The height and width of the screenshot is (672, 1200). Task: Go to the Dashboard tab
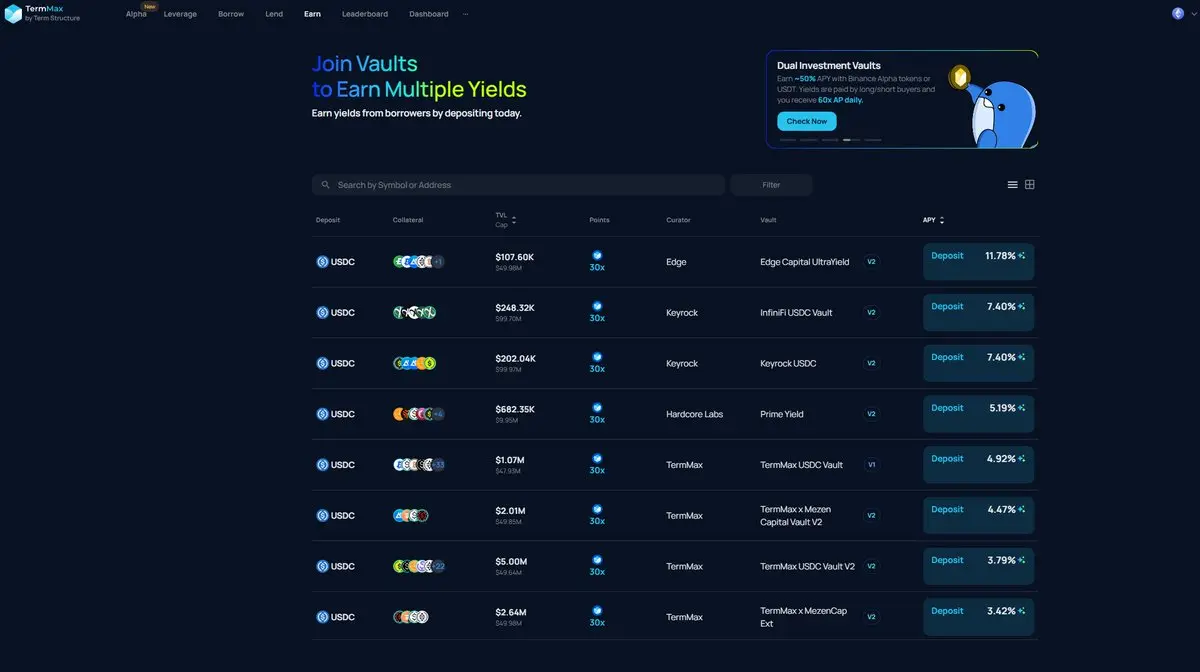429,14
